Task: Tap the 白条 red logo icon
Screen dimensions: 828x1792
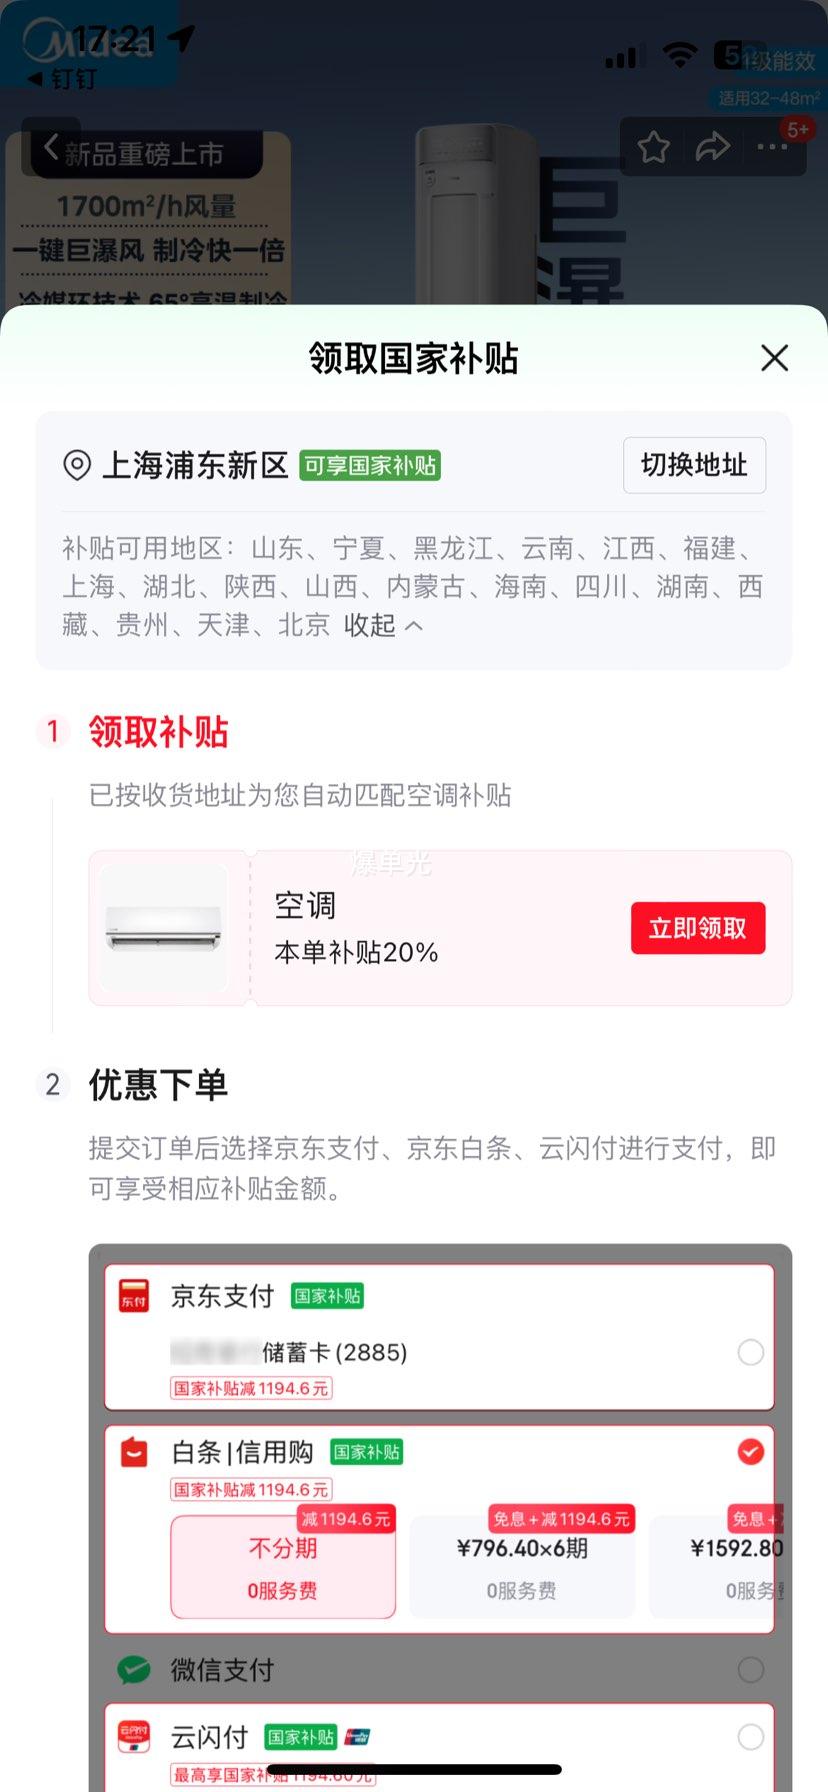Action: point(134,1452)
